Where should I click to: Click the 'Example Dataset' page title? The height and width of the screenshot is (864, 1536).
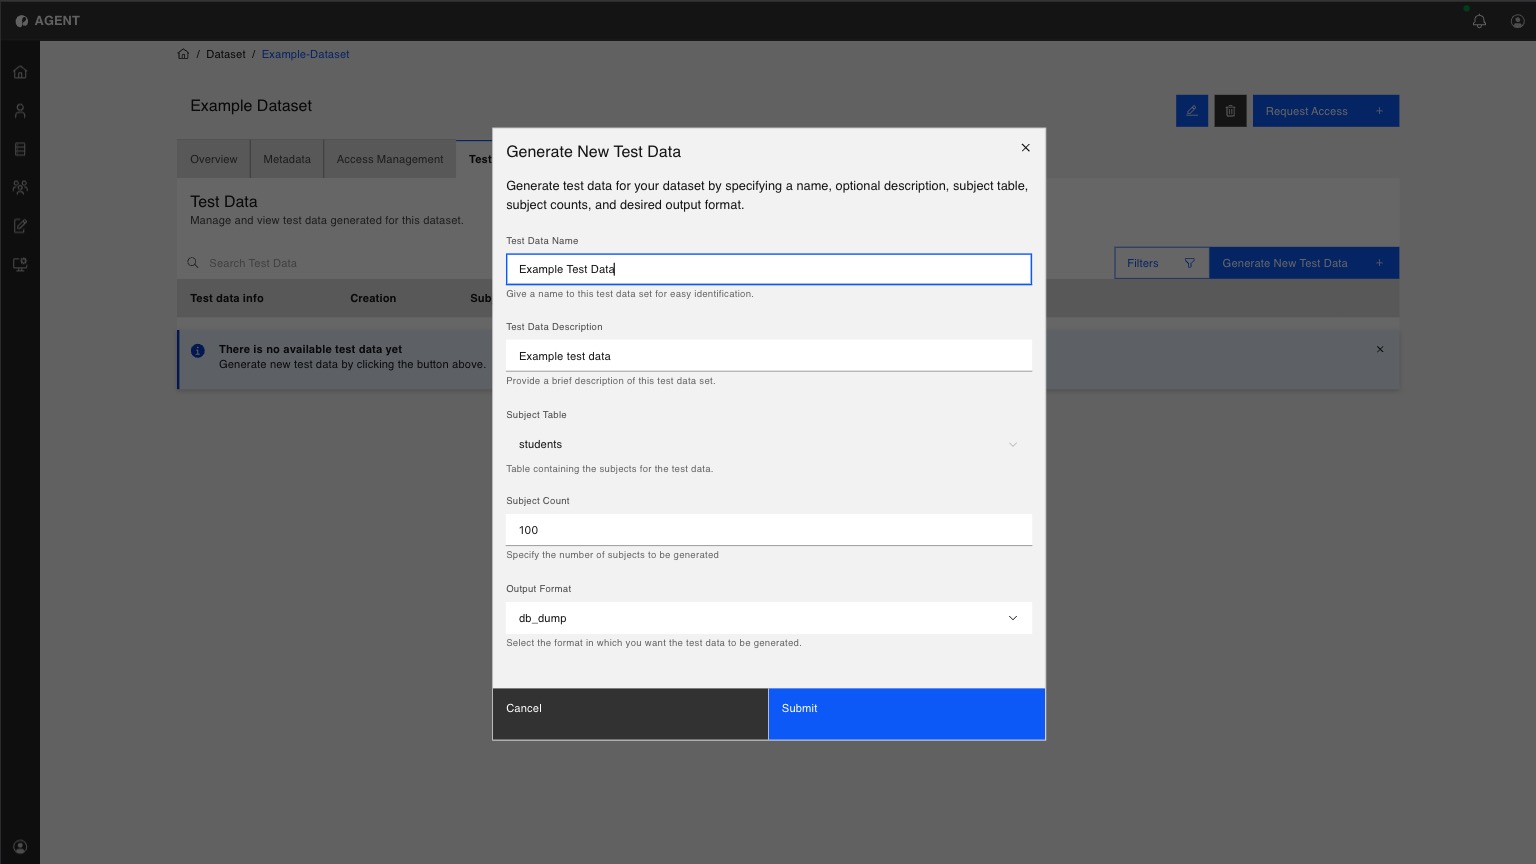251,106
